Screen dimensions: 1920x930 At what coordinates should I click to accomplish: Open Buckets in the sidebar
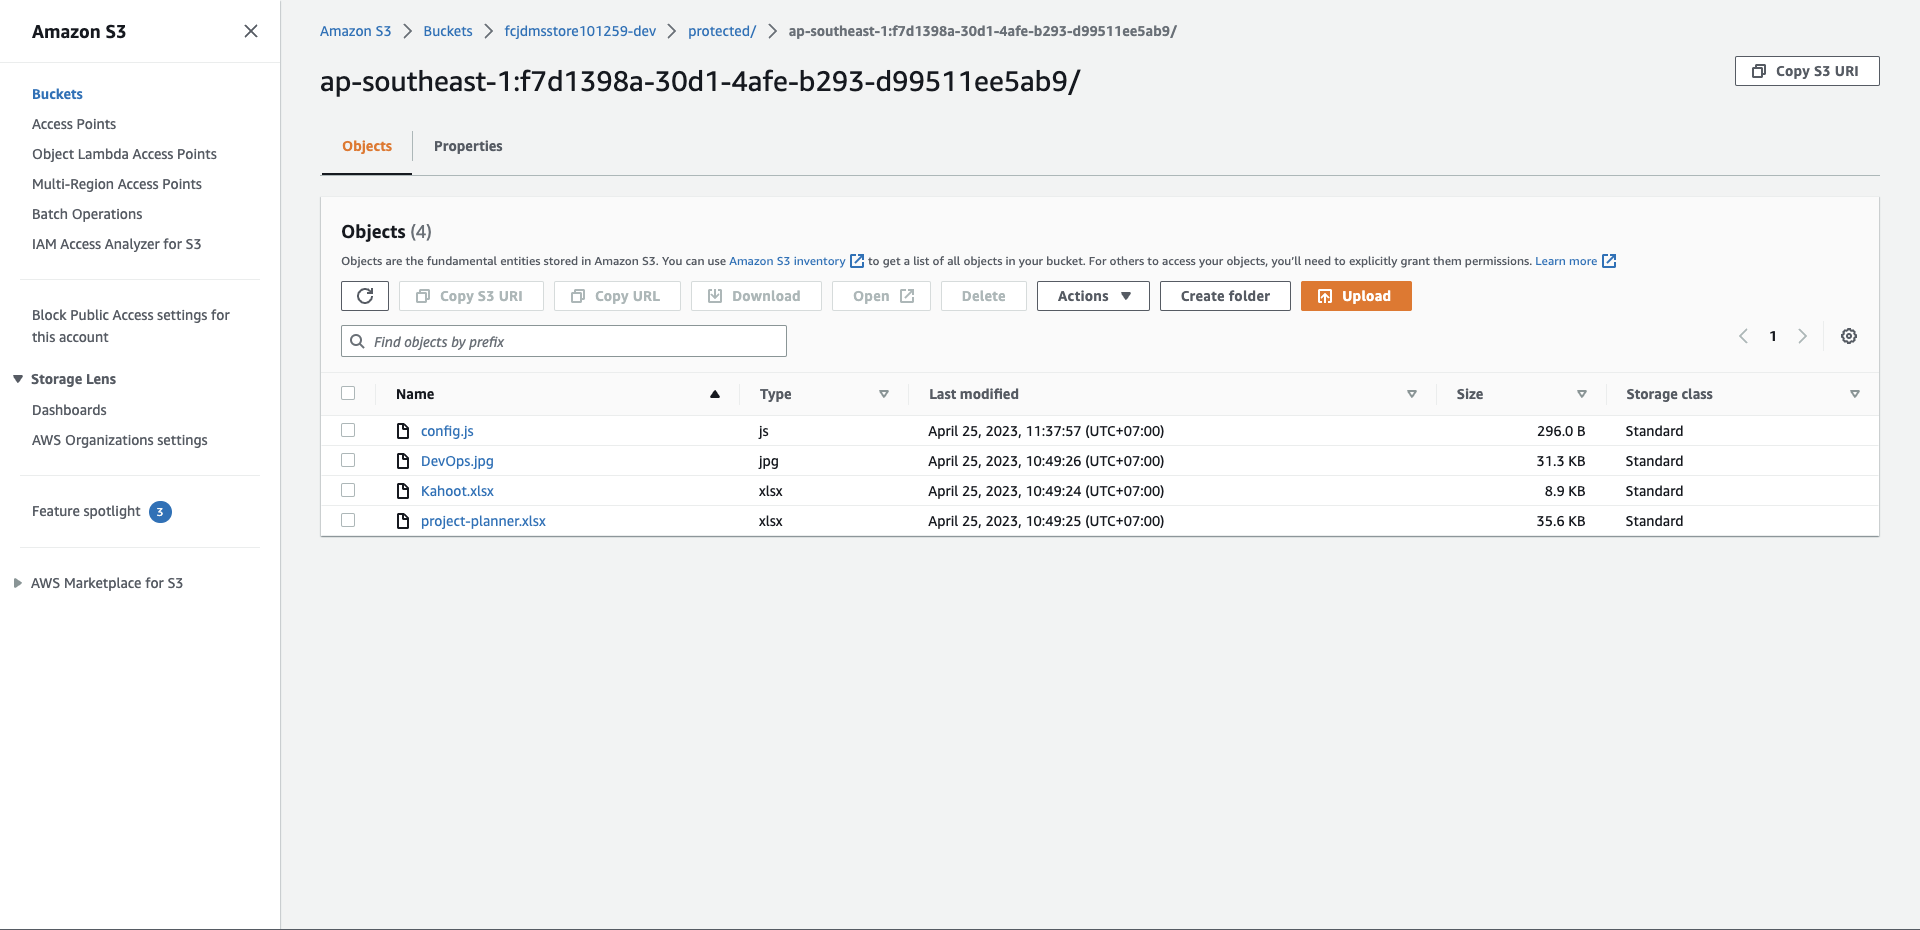57,94
